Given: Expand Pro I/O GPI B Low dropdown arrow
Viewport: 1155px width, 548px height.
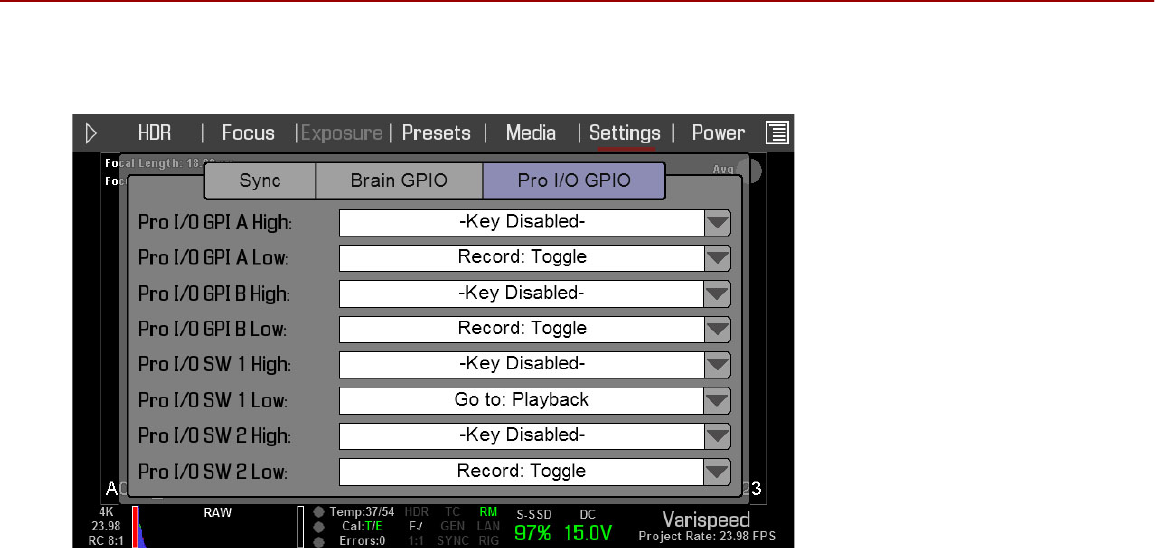Looking at the screenshot, I should (717, 329).
